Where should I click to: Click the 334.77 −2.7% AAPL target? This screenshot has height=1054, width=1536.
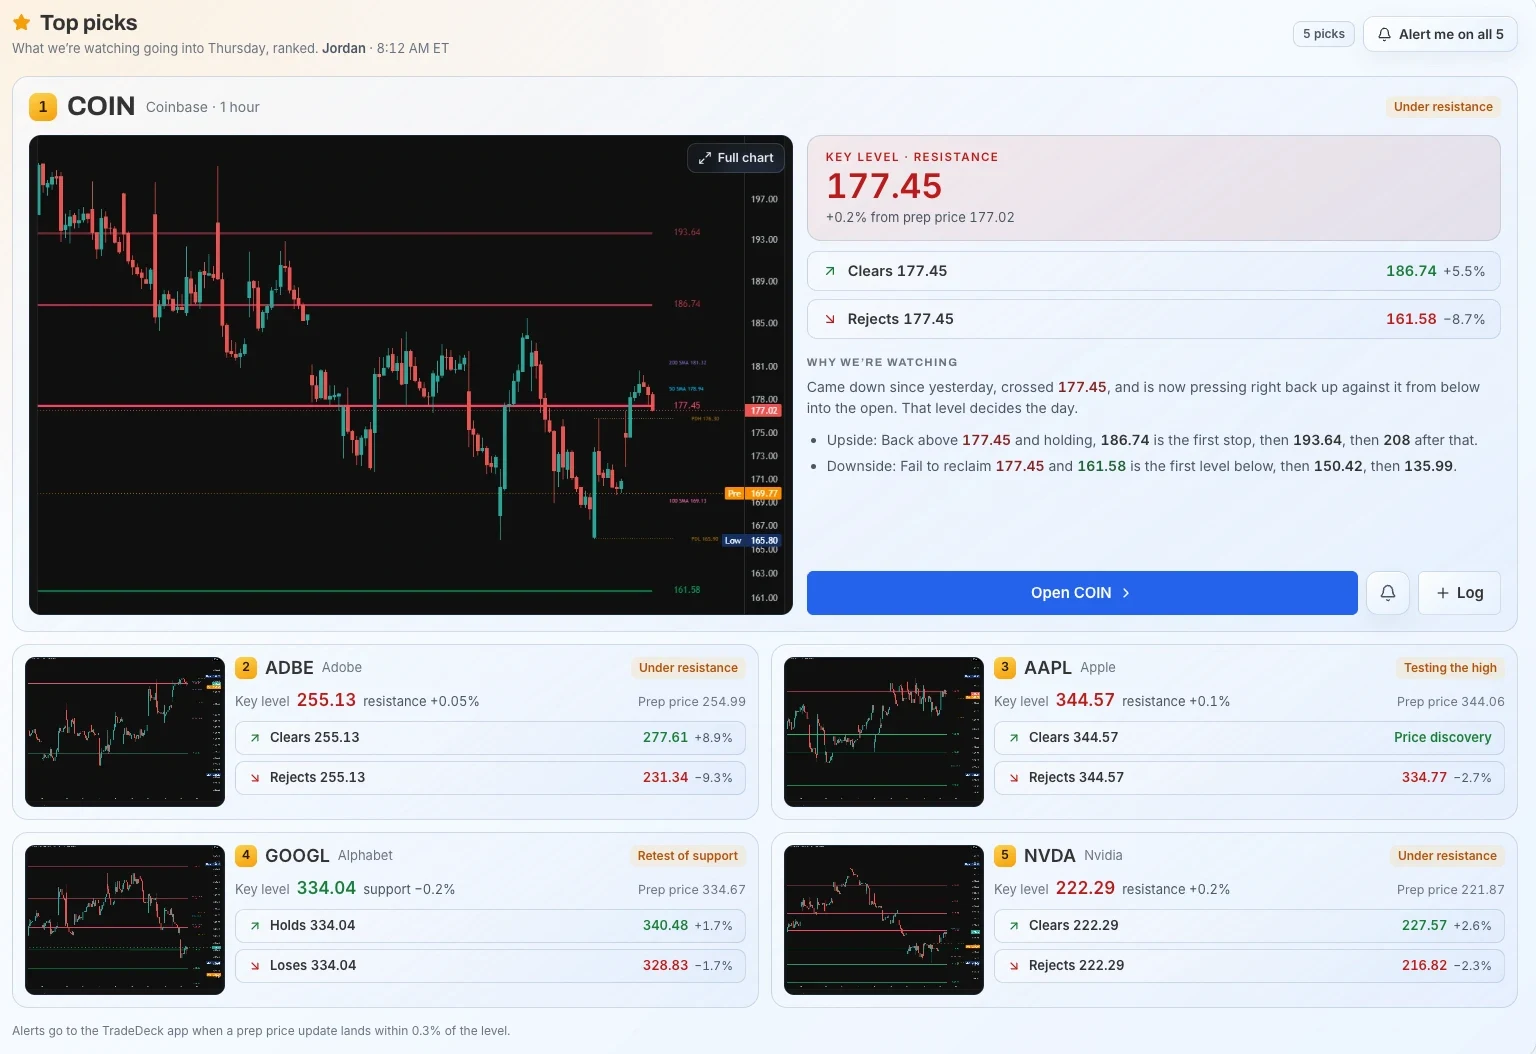click(1446, 778)
